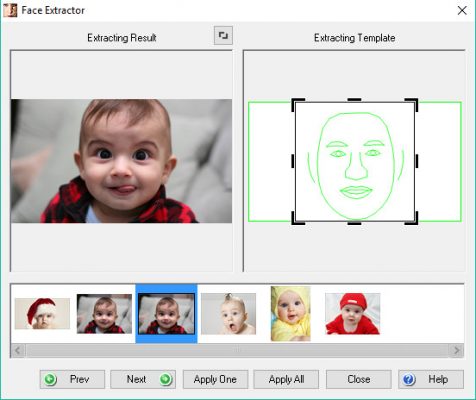Click the top-middle crop edge handle
This screenshot has width=476, height=400.
[x=354, y=100]
